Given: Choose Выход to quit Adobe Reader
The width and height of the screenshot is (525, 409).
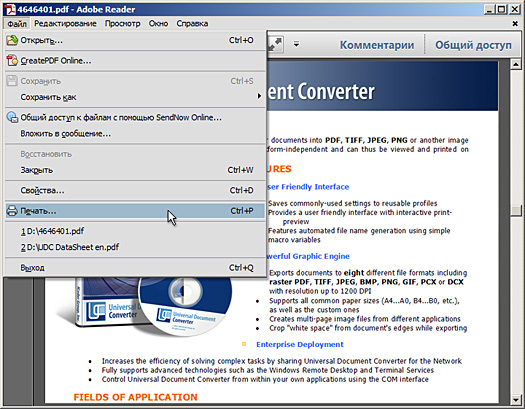Looking at the screenshot, I should click(x=135, y=267).
